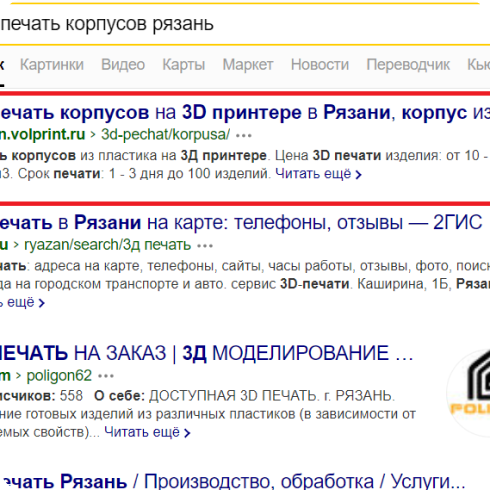Open the Новости tab

point(320,65)
